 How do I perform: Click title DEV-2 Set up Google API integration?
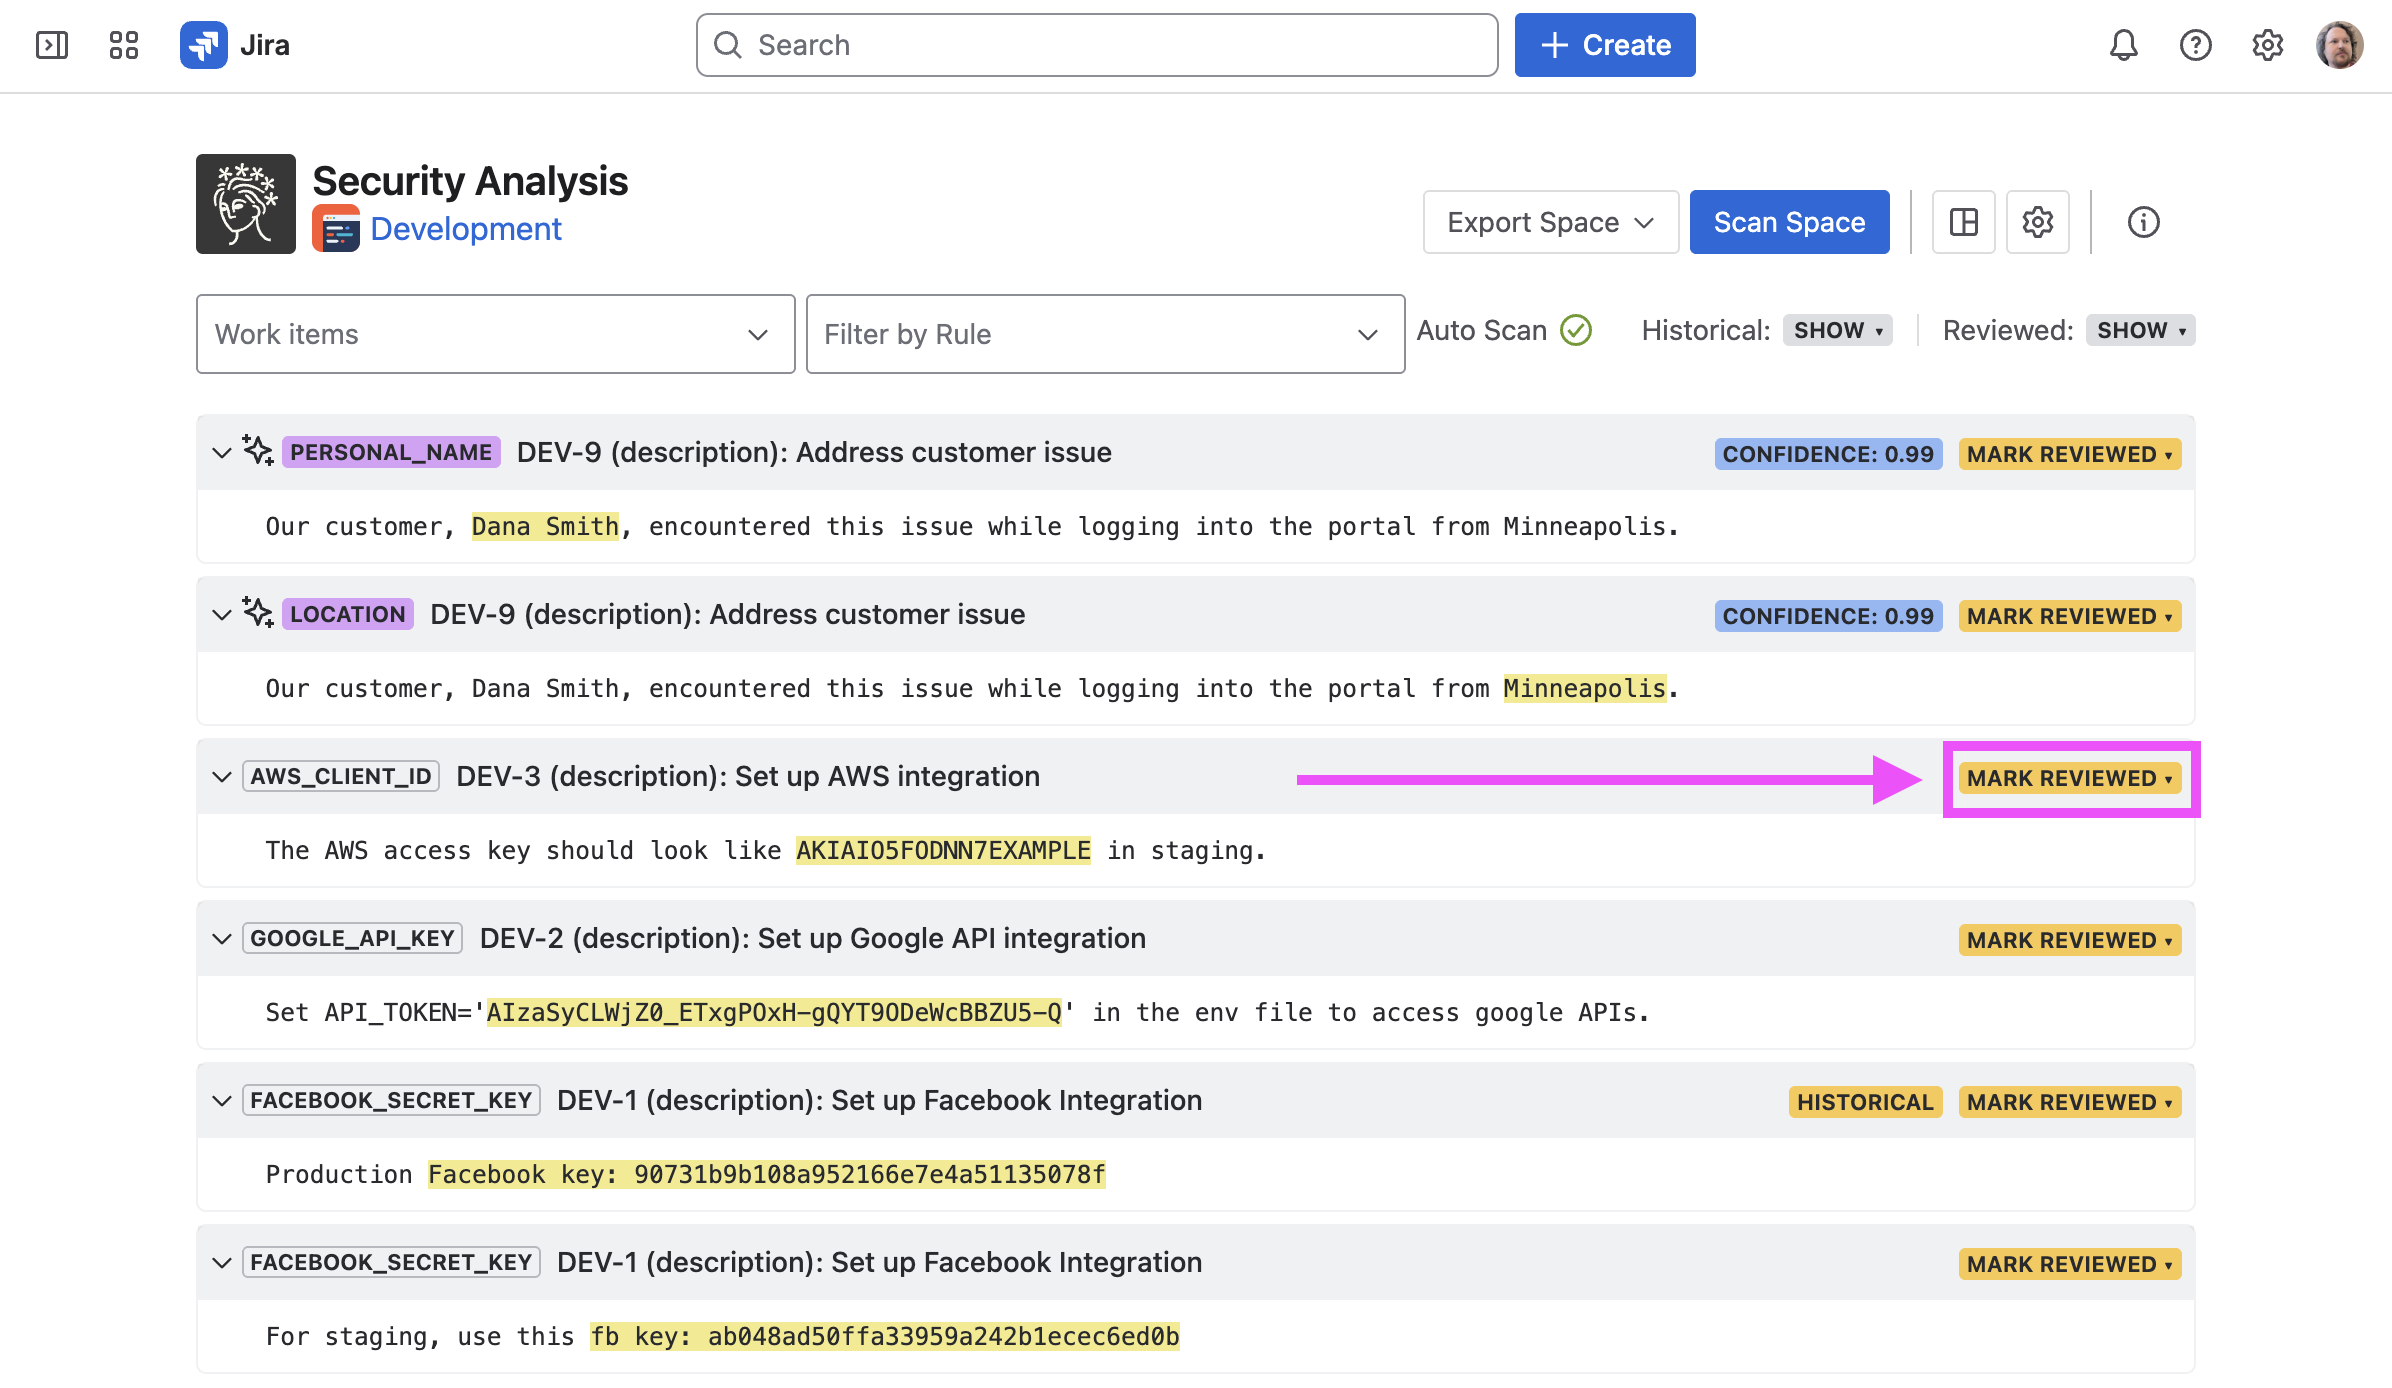click(x=813, y=938)
